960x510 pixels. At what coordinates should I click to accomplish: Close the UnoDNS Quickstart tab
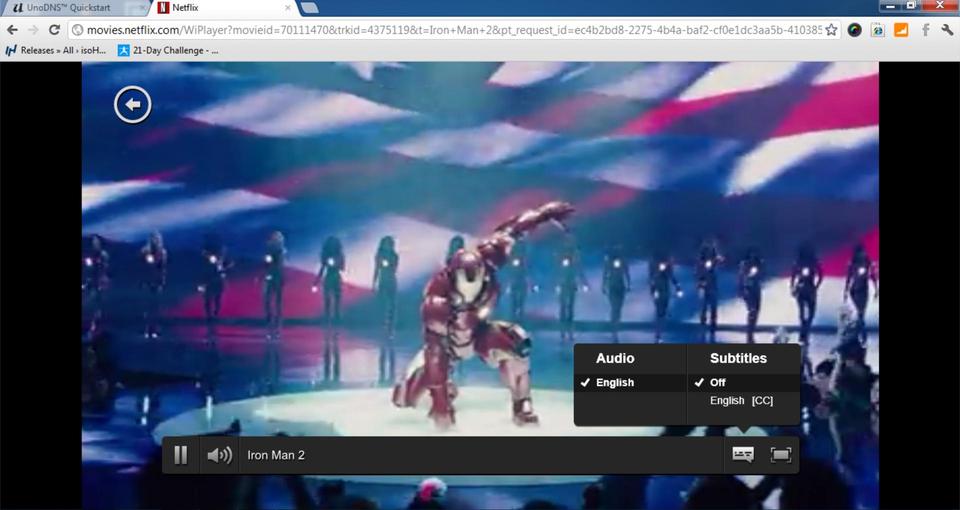coord(142,8)
